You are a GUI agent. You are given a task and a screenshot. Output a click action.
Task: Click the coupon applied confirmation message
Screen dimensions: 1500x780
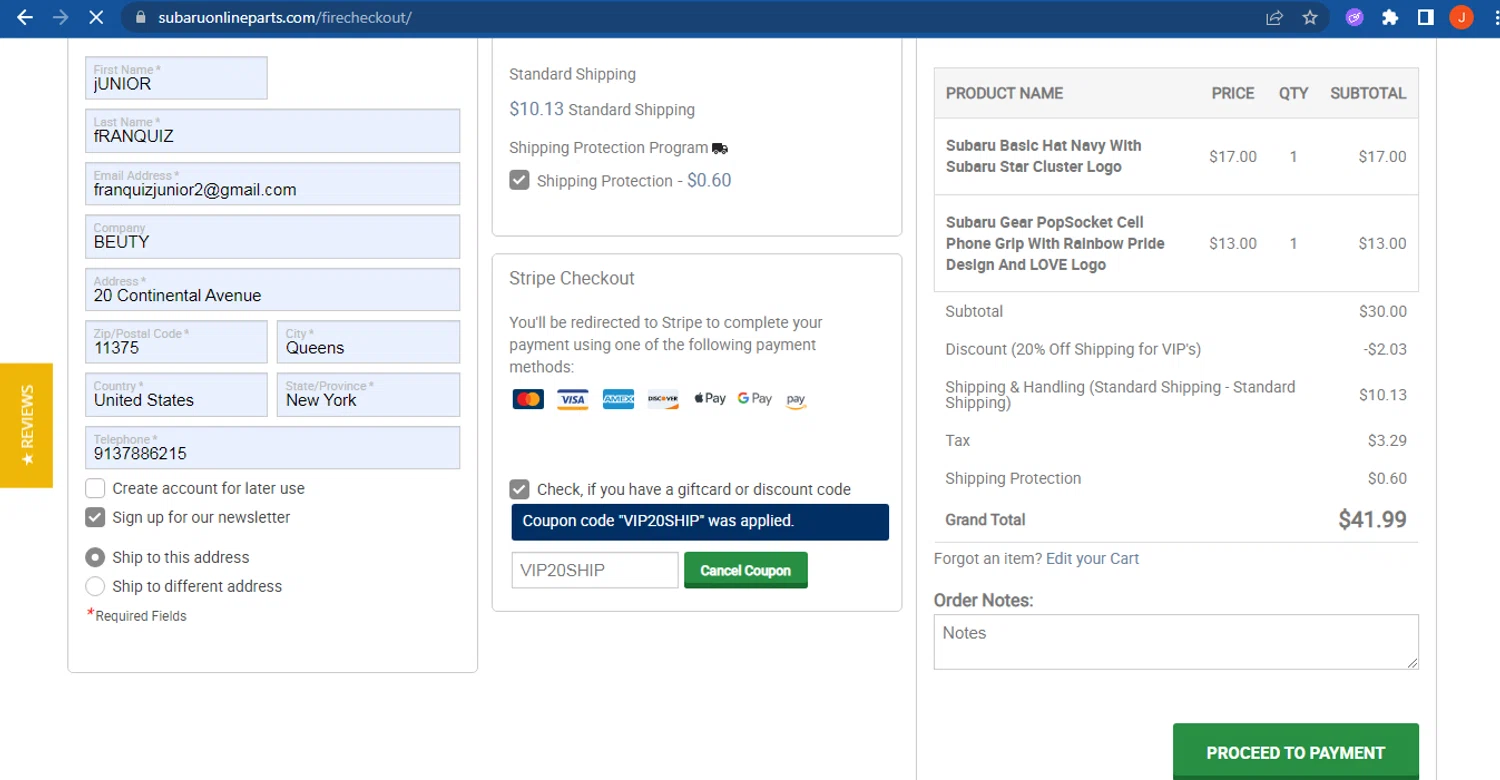700,521
